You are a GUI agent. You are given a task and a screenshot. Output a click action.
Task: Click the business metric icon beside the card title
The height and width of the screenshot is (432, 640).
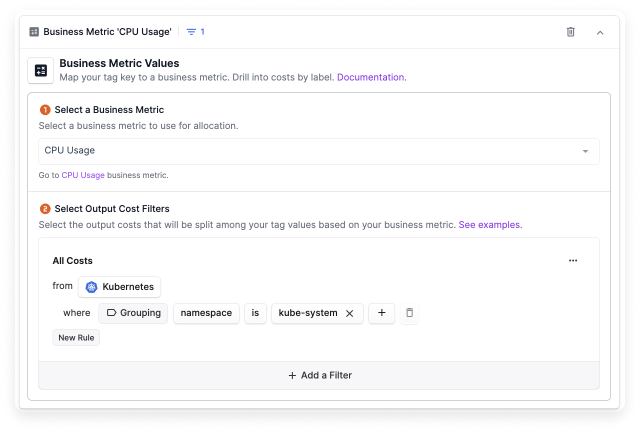(x=34, y=32)
